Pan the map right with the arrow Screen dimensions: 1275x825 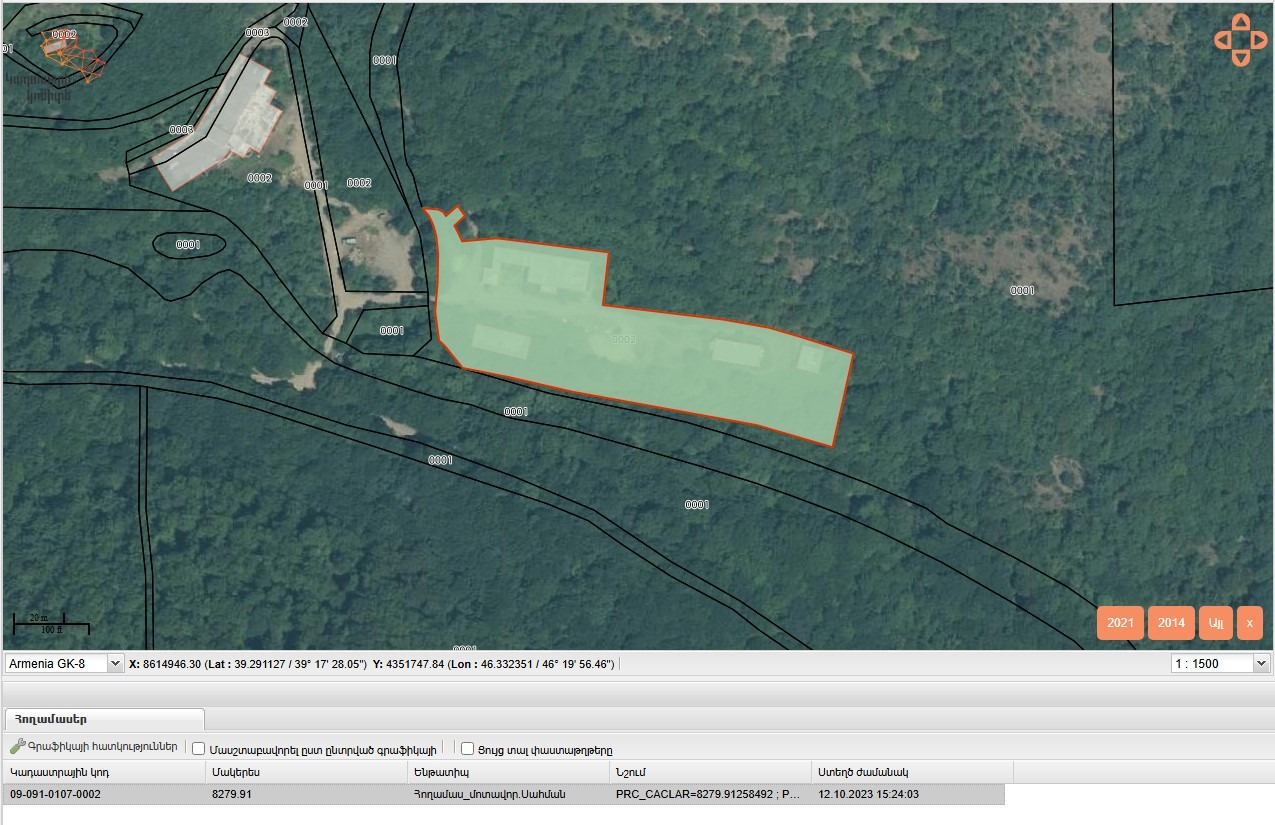(x=1259, y=40)
